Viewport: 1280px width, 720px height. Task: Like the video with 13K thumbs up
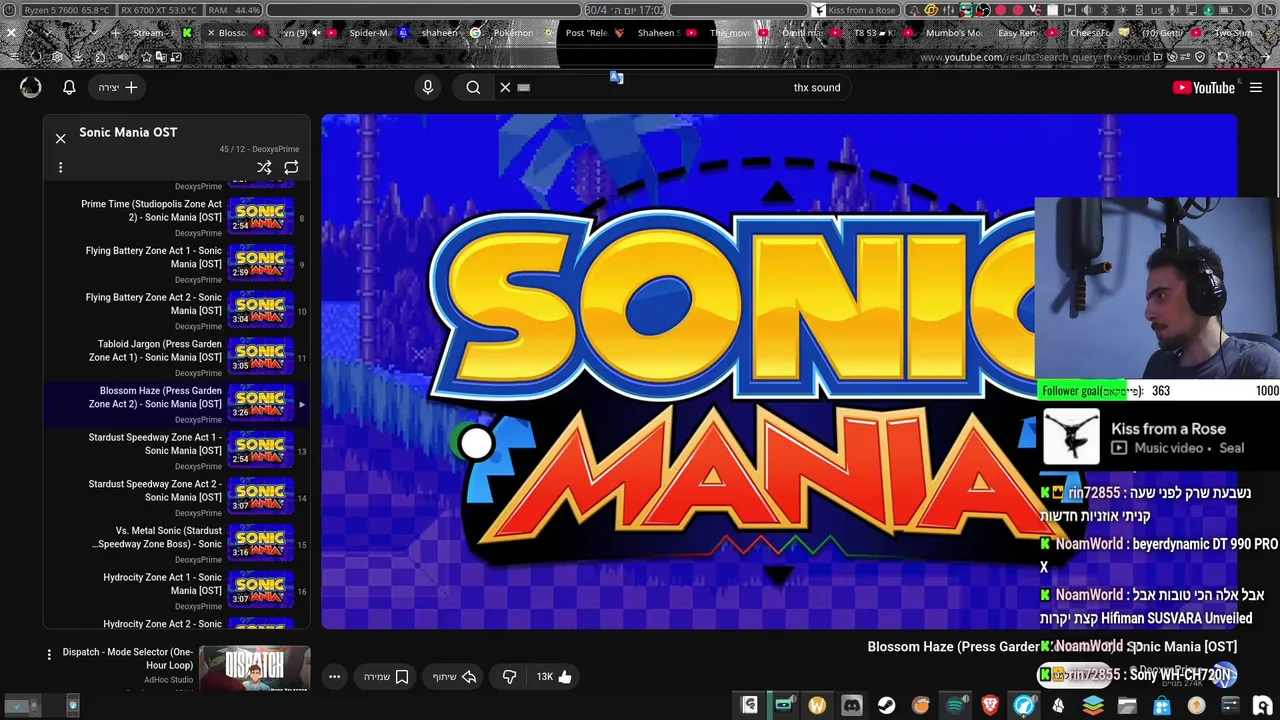coord(554,677)
